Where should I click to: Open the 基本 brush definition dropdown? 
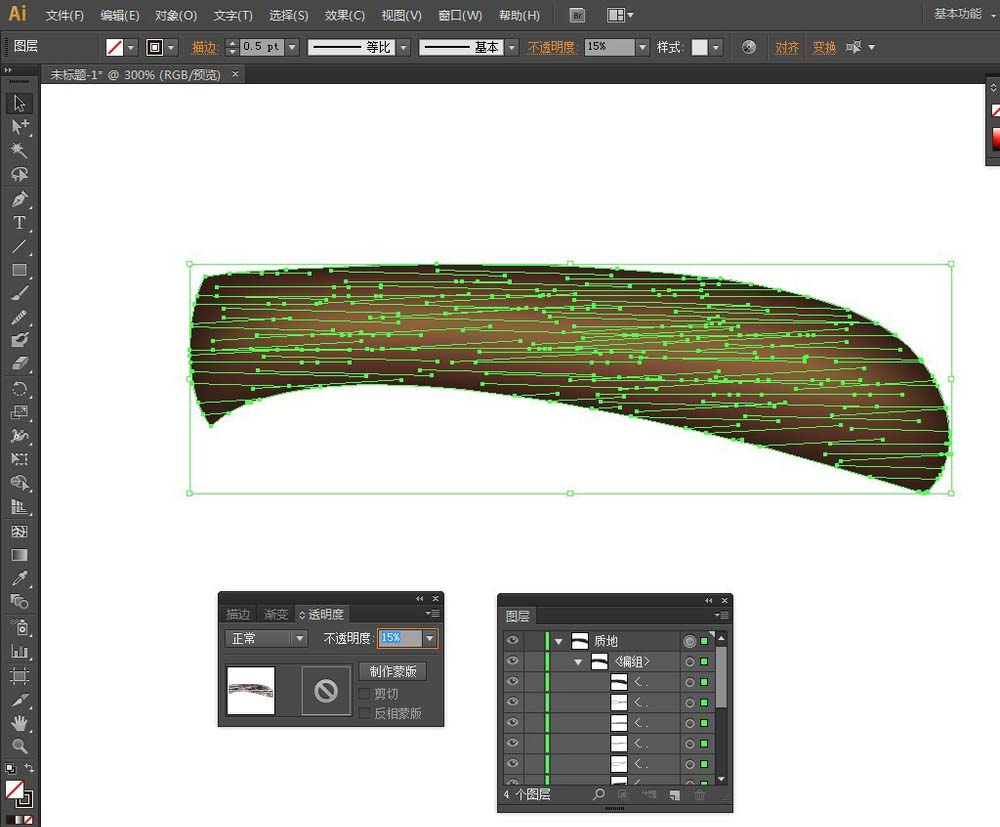511,47
